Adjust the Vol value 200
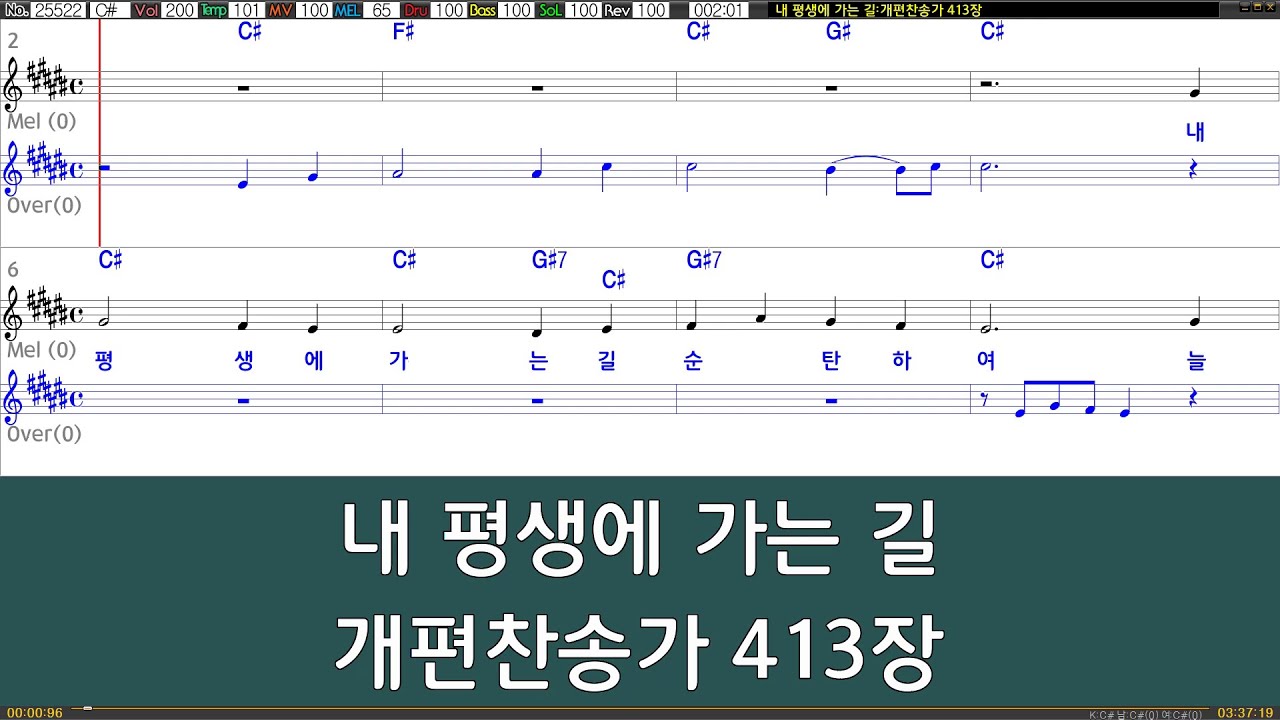 180,10
